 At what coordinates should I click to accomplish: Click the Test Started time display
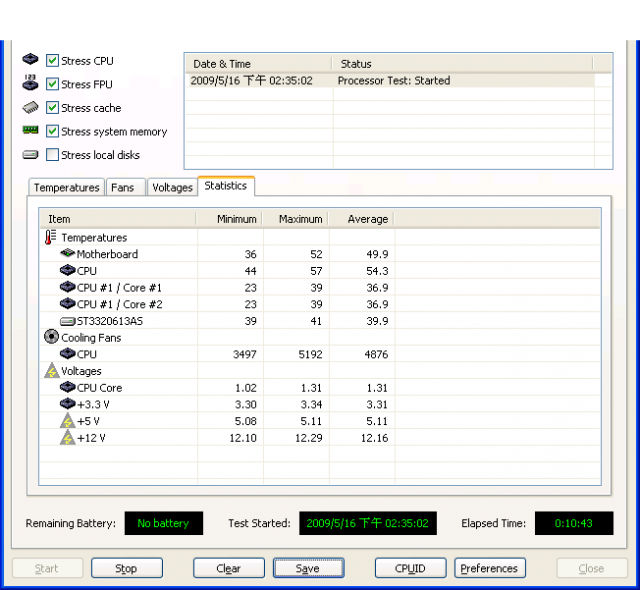[368, 523]
